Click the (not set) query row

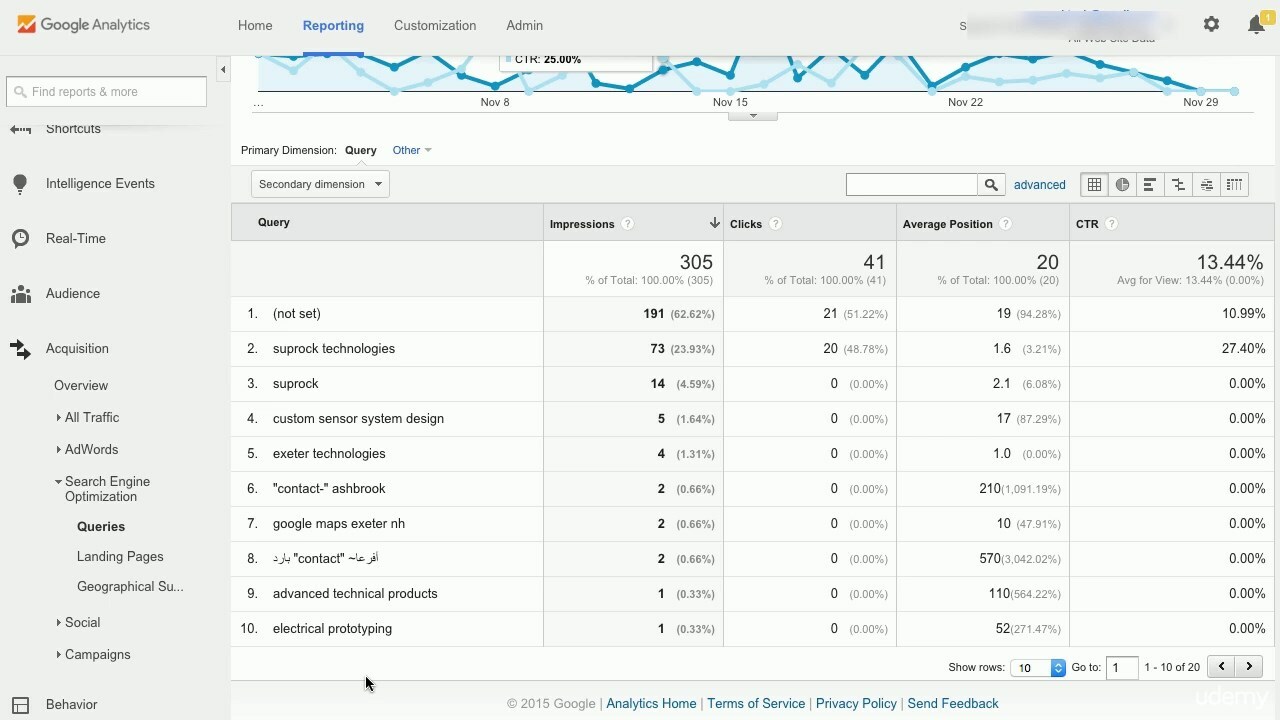(x=297, y=314)
